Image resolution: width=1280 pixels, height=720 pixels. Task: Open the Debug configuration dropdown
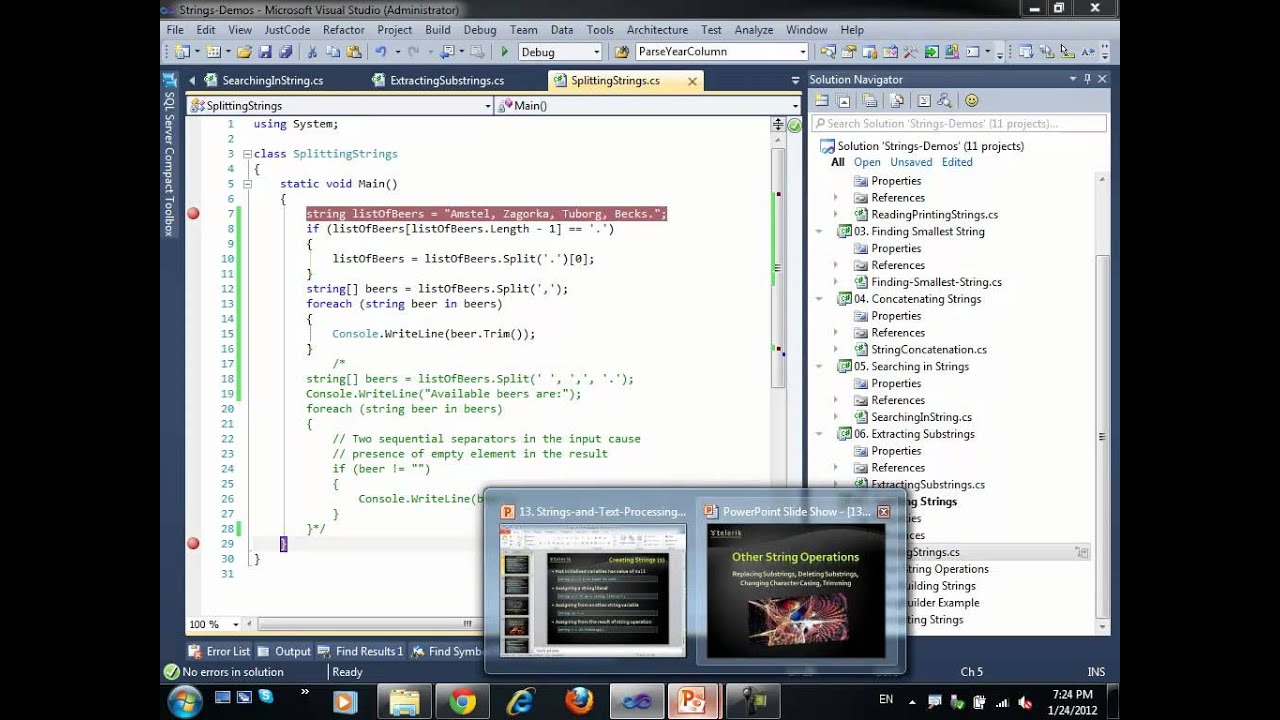597,52
